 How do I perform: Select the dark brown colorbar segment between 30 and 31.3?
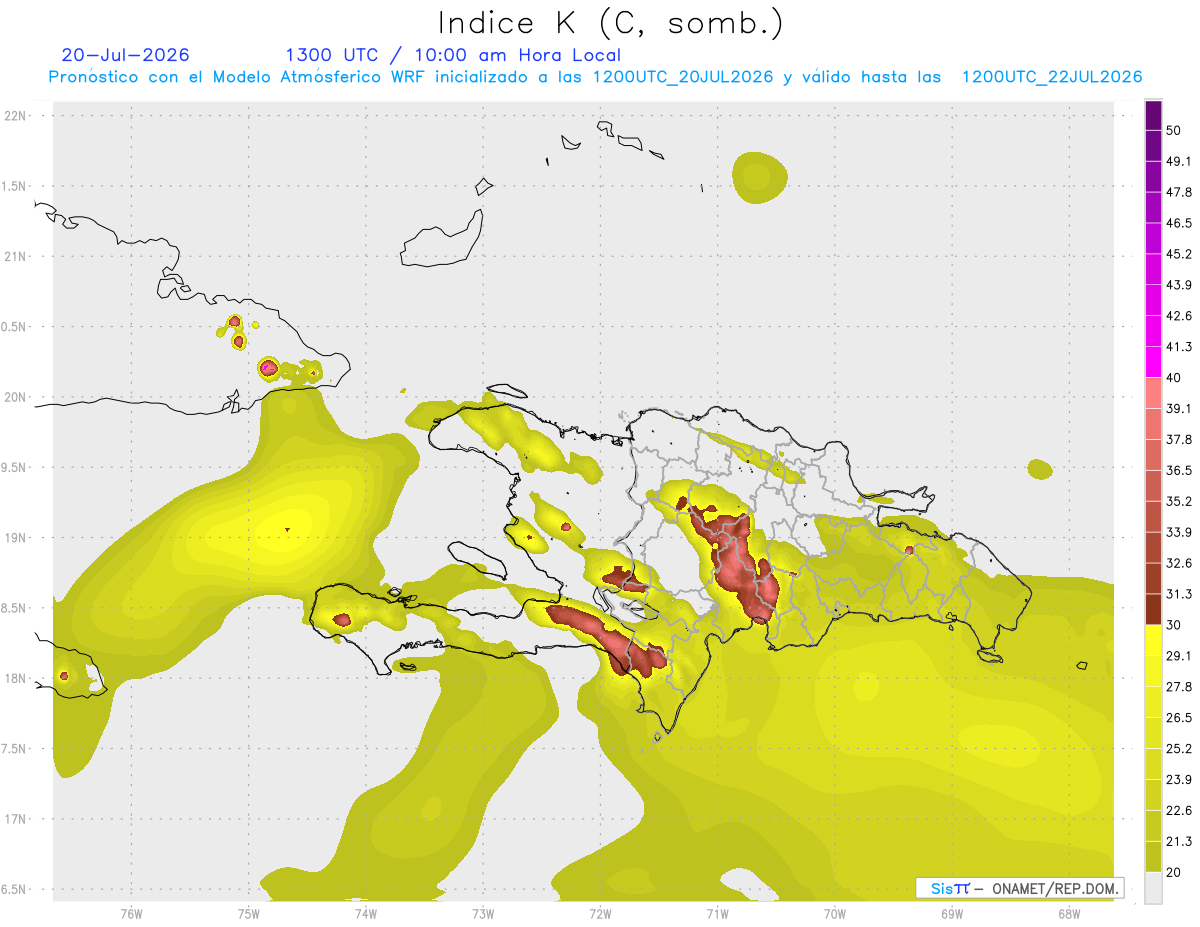1153,609
